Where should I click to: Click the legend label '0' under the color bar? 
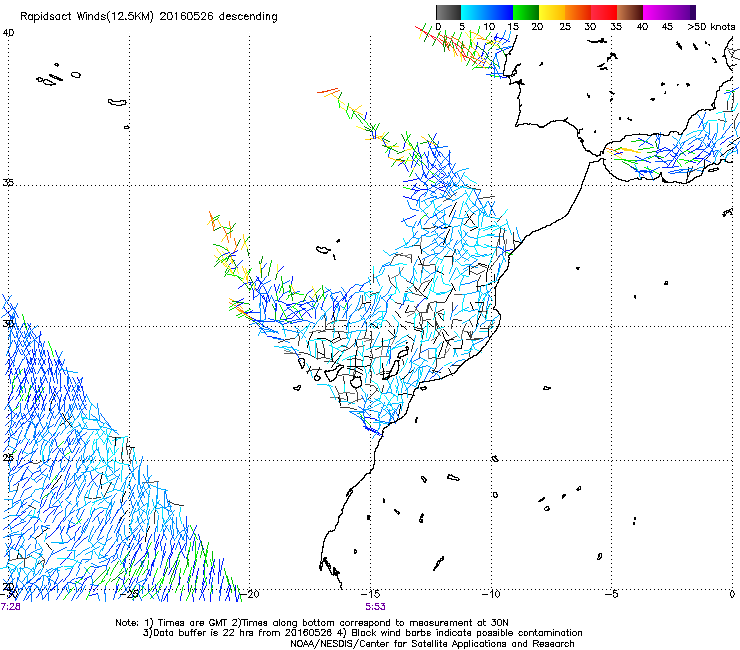tap(438, 26)
